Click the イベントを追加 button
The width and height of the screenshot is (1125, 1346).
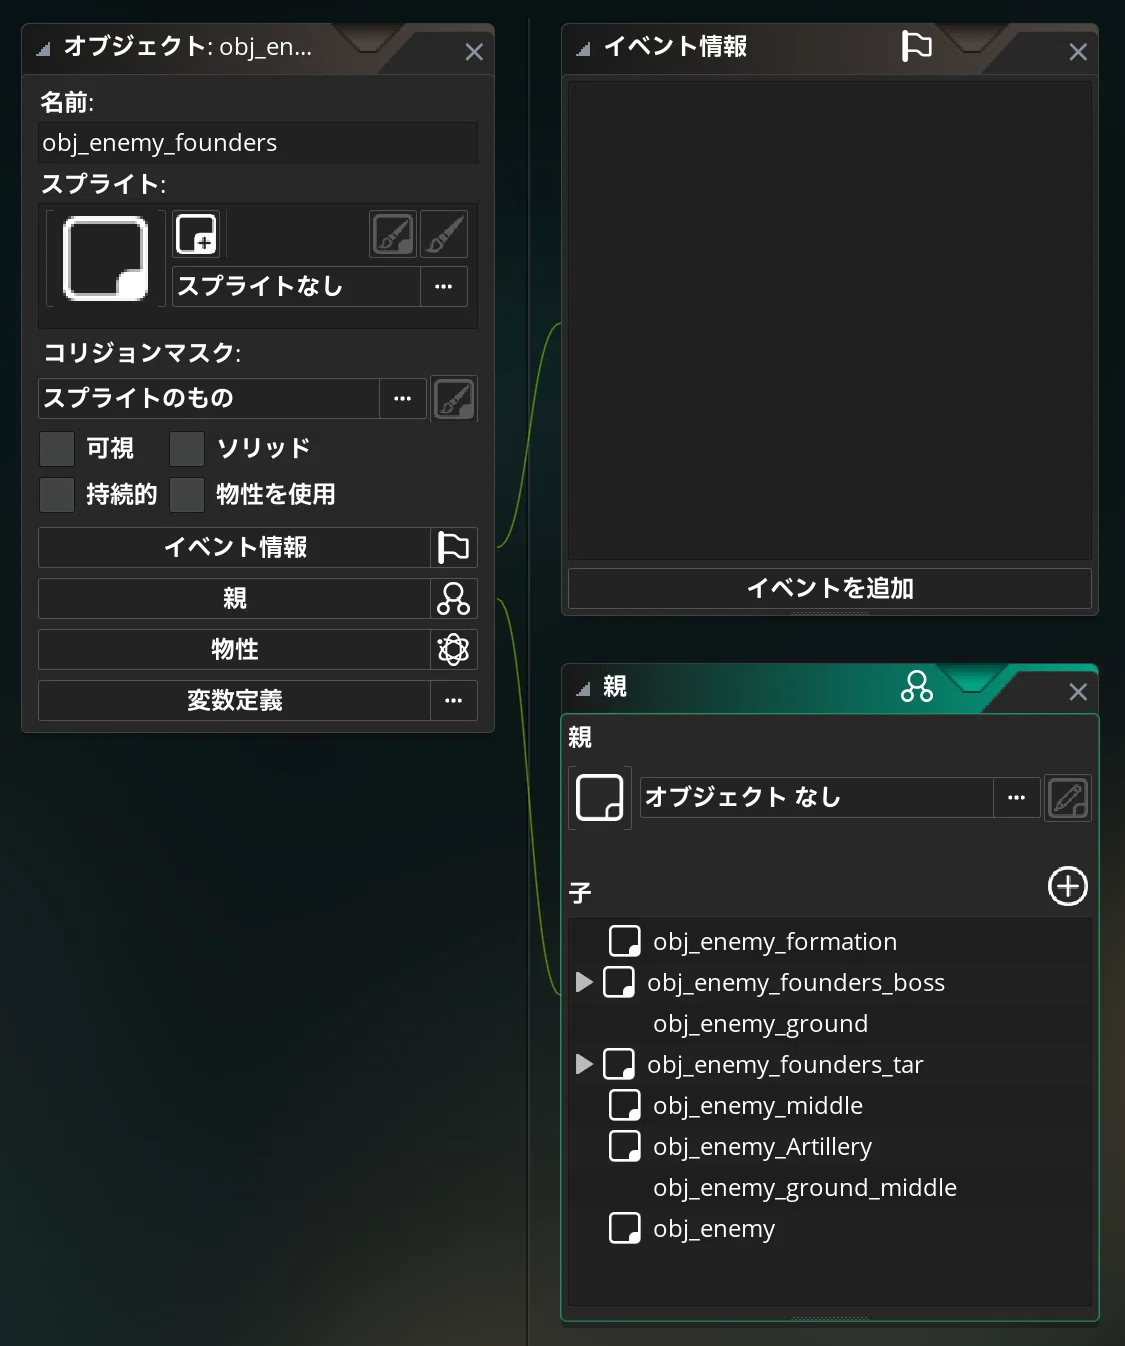pos(830,588)
